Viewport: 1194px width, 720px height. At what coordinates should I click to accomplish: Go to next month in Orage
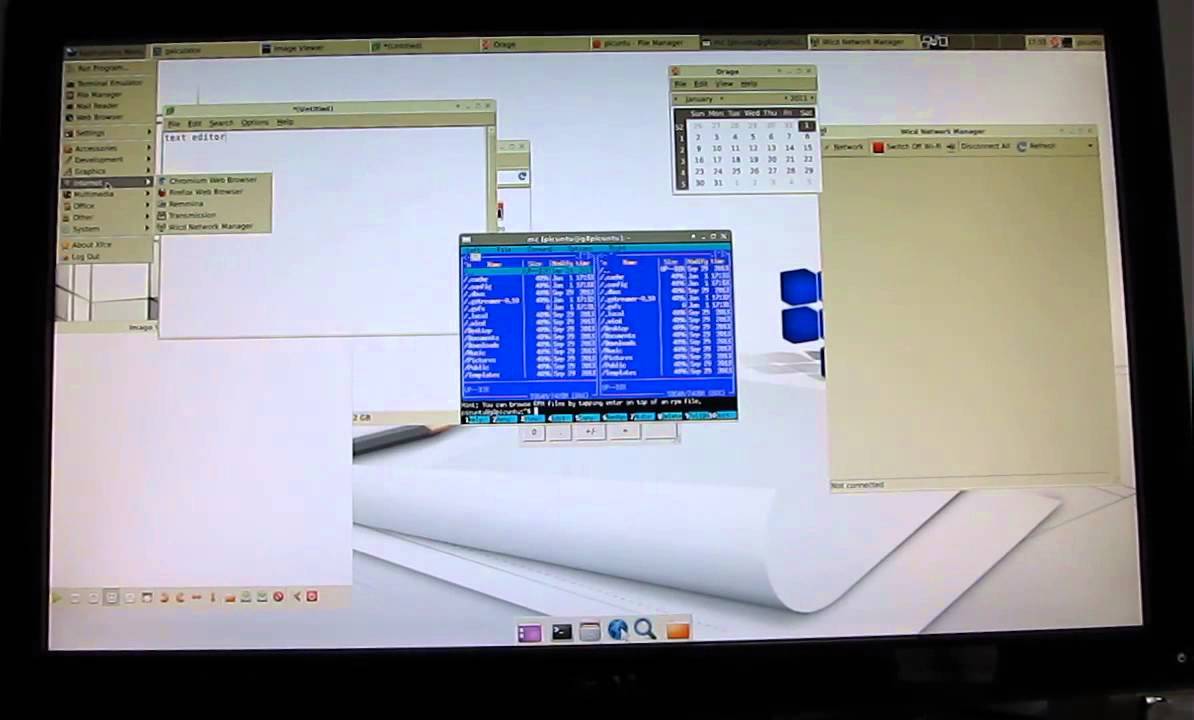click(x=722, y=99)
